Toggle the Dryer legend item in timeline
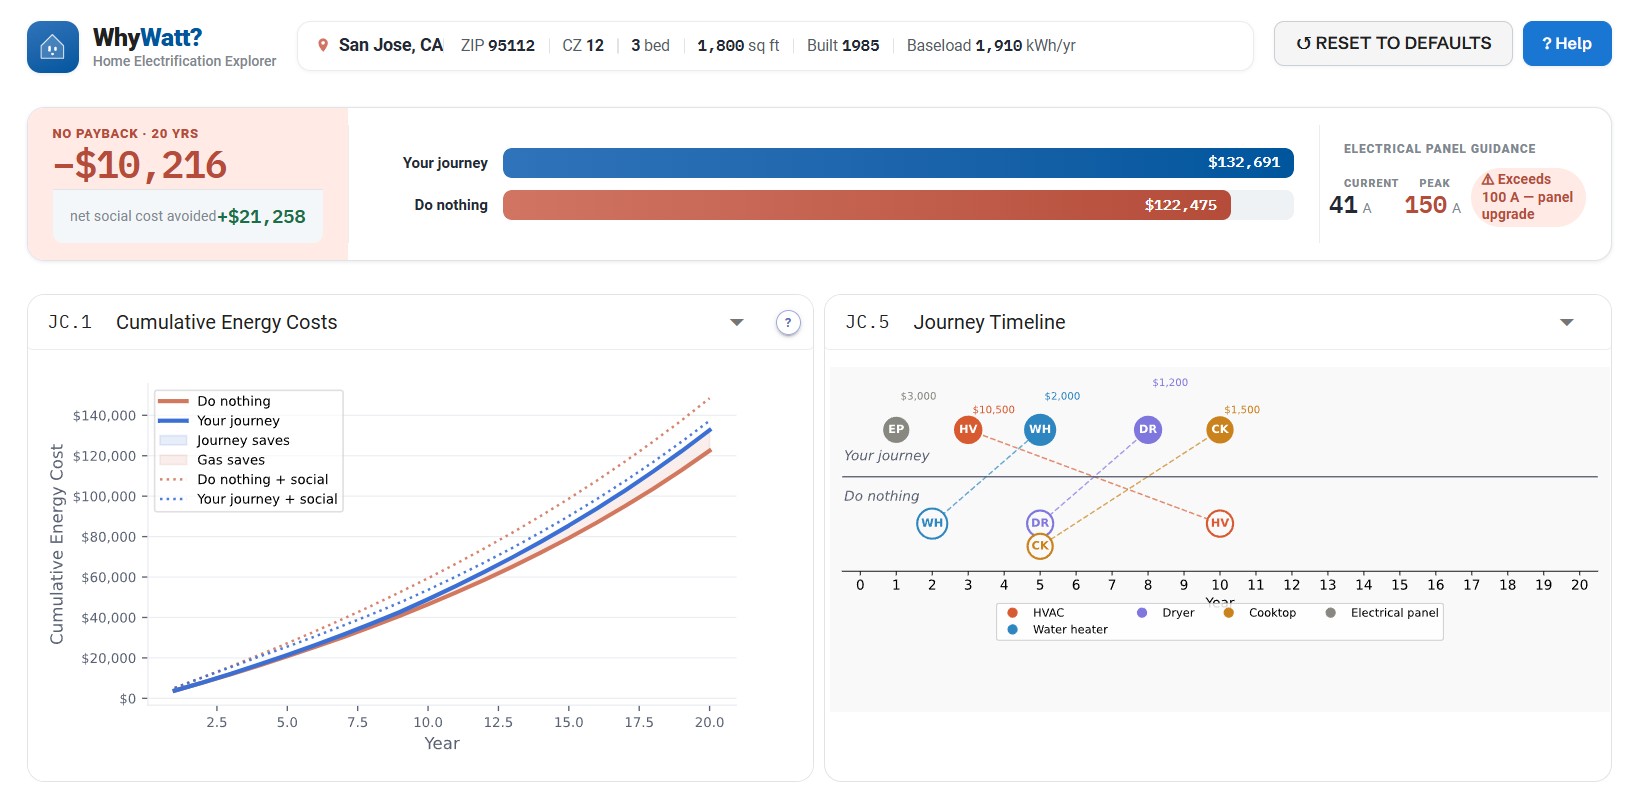This screenshot has width=1627, height=786. pos(1166,613)
